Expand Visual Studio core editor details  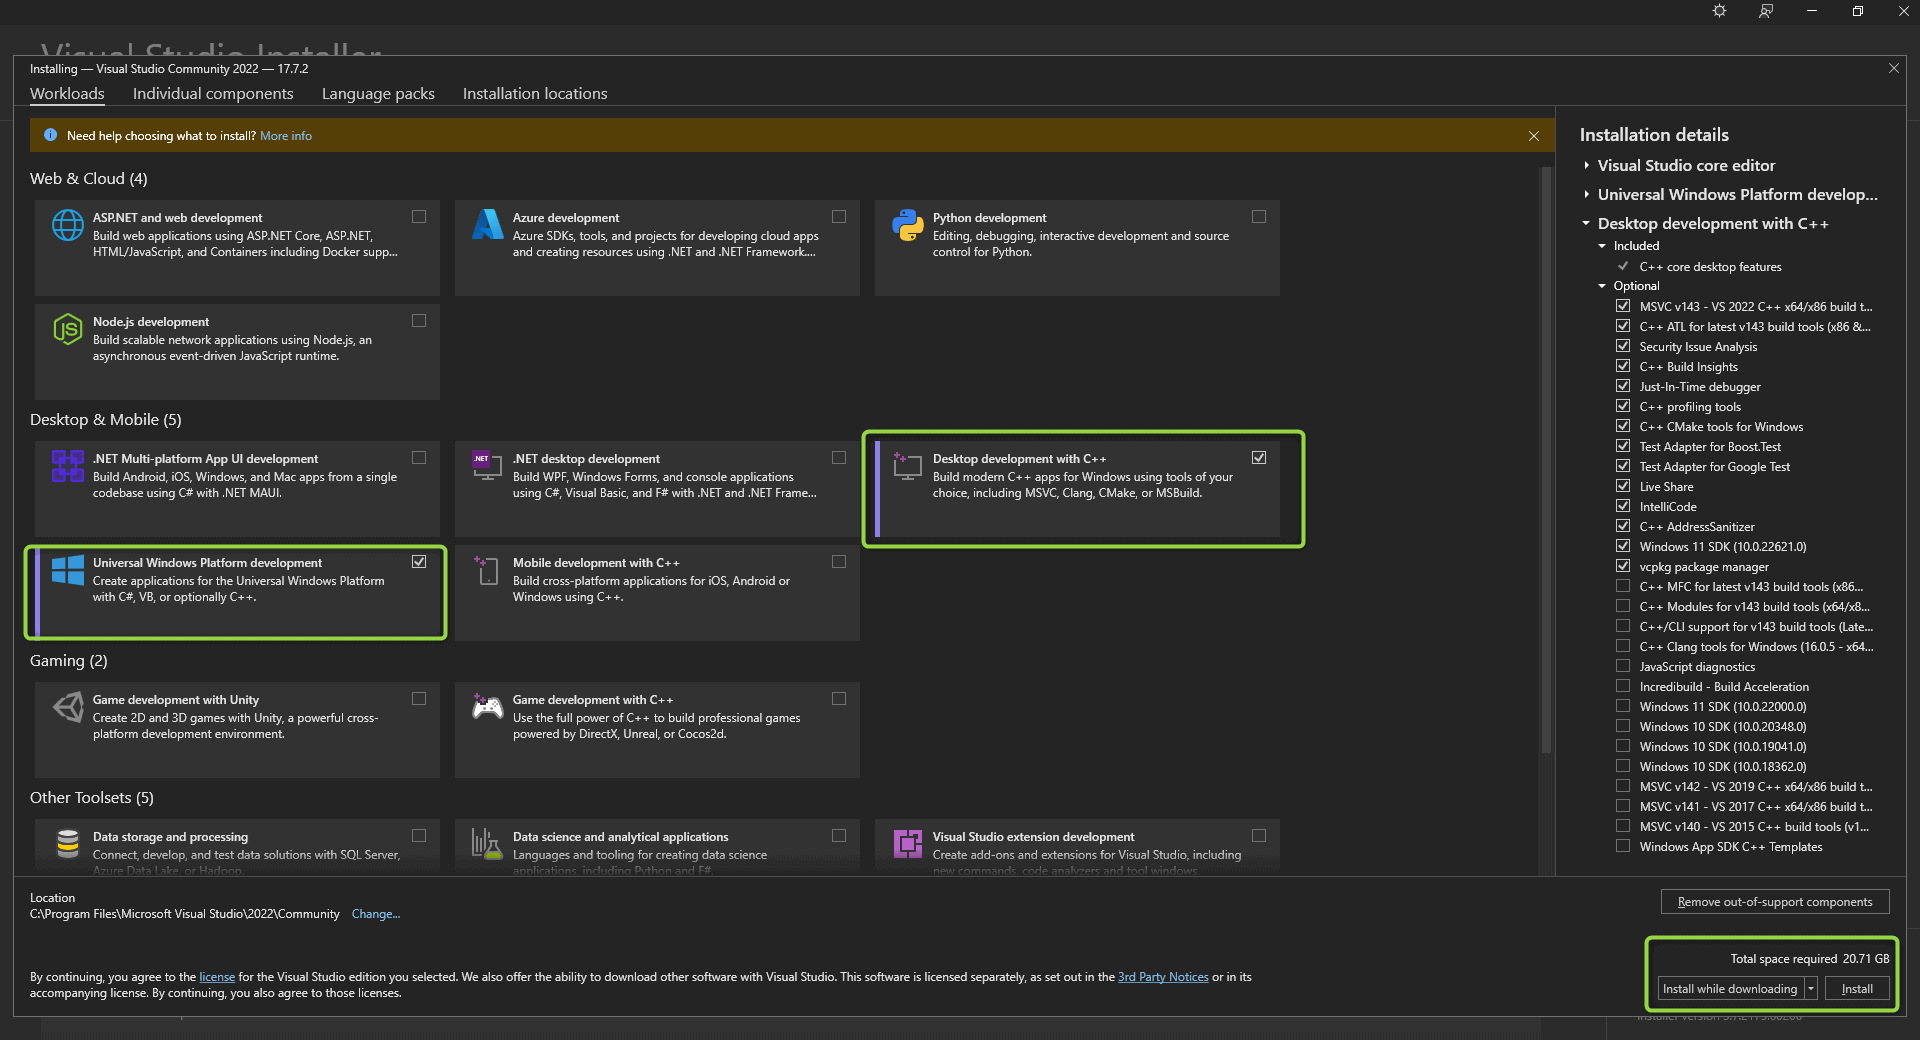click(x=1587, y=165)
